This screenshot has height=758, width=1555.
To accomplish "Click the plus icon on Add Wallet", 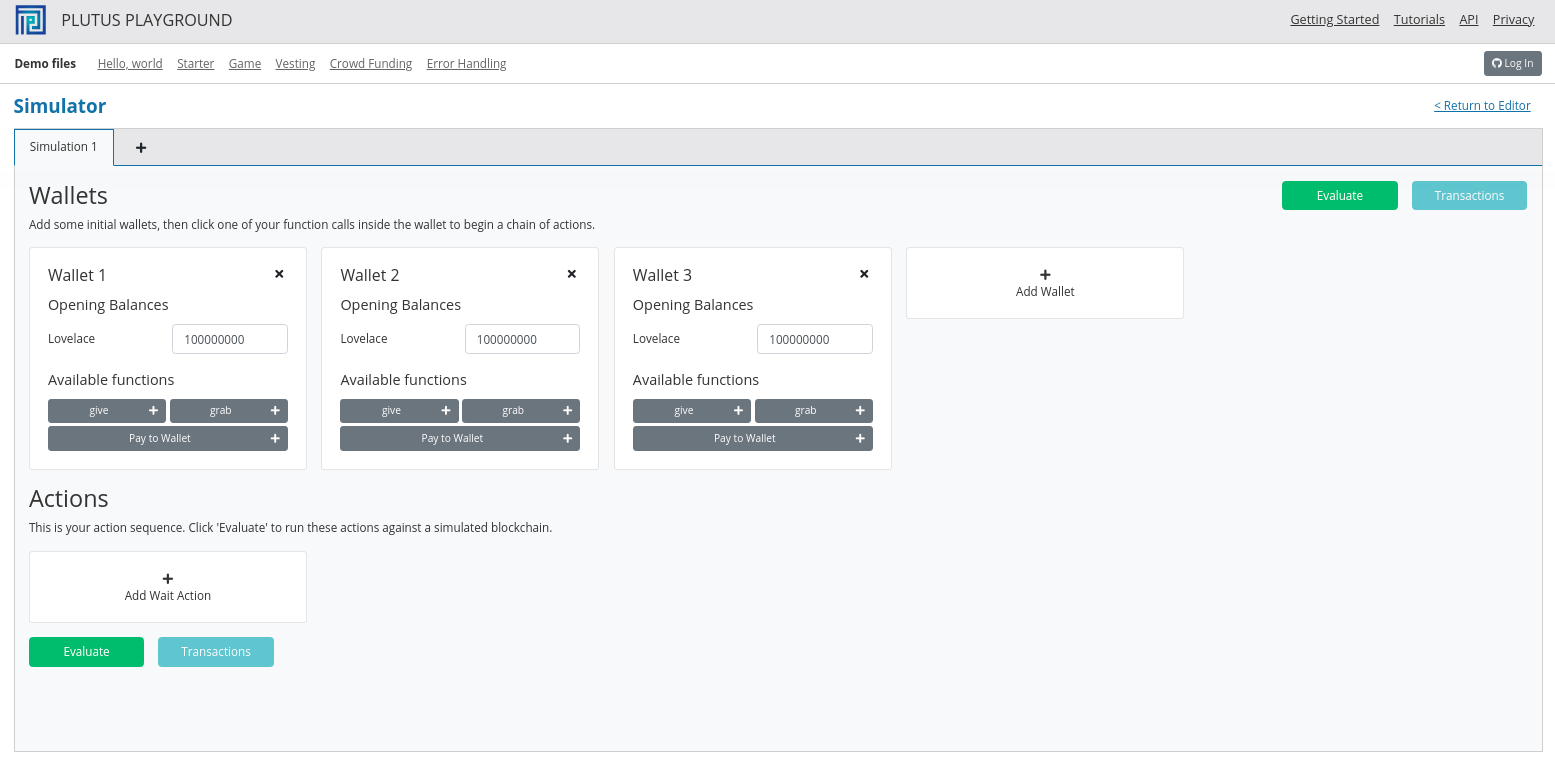I will click(x=1045, y=275).
